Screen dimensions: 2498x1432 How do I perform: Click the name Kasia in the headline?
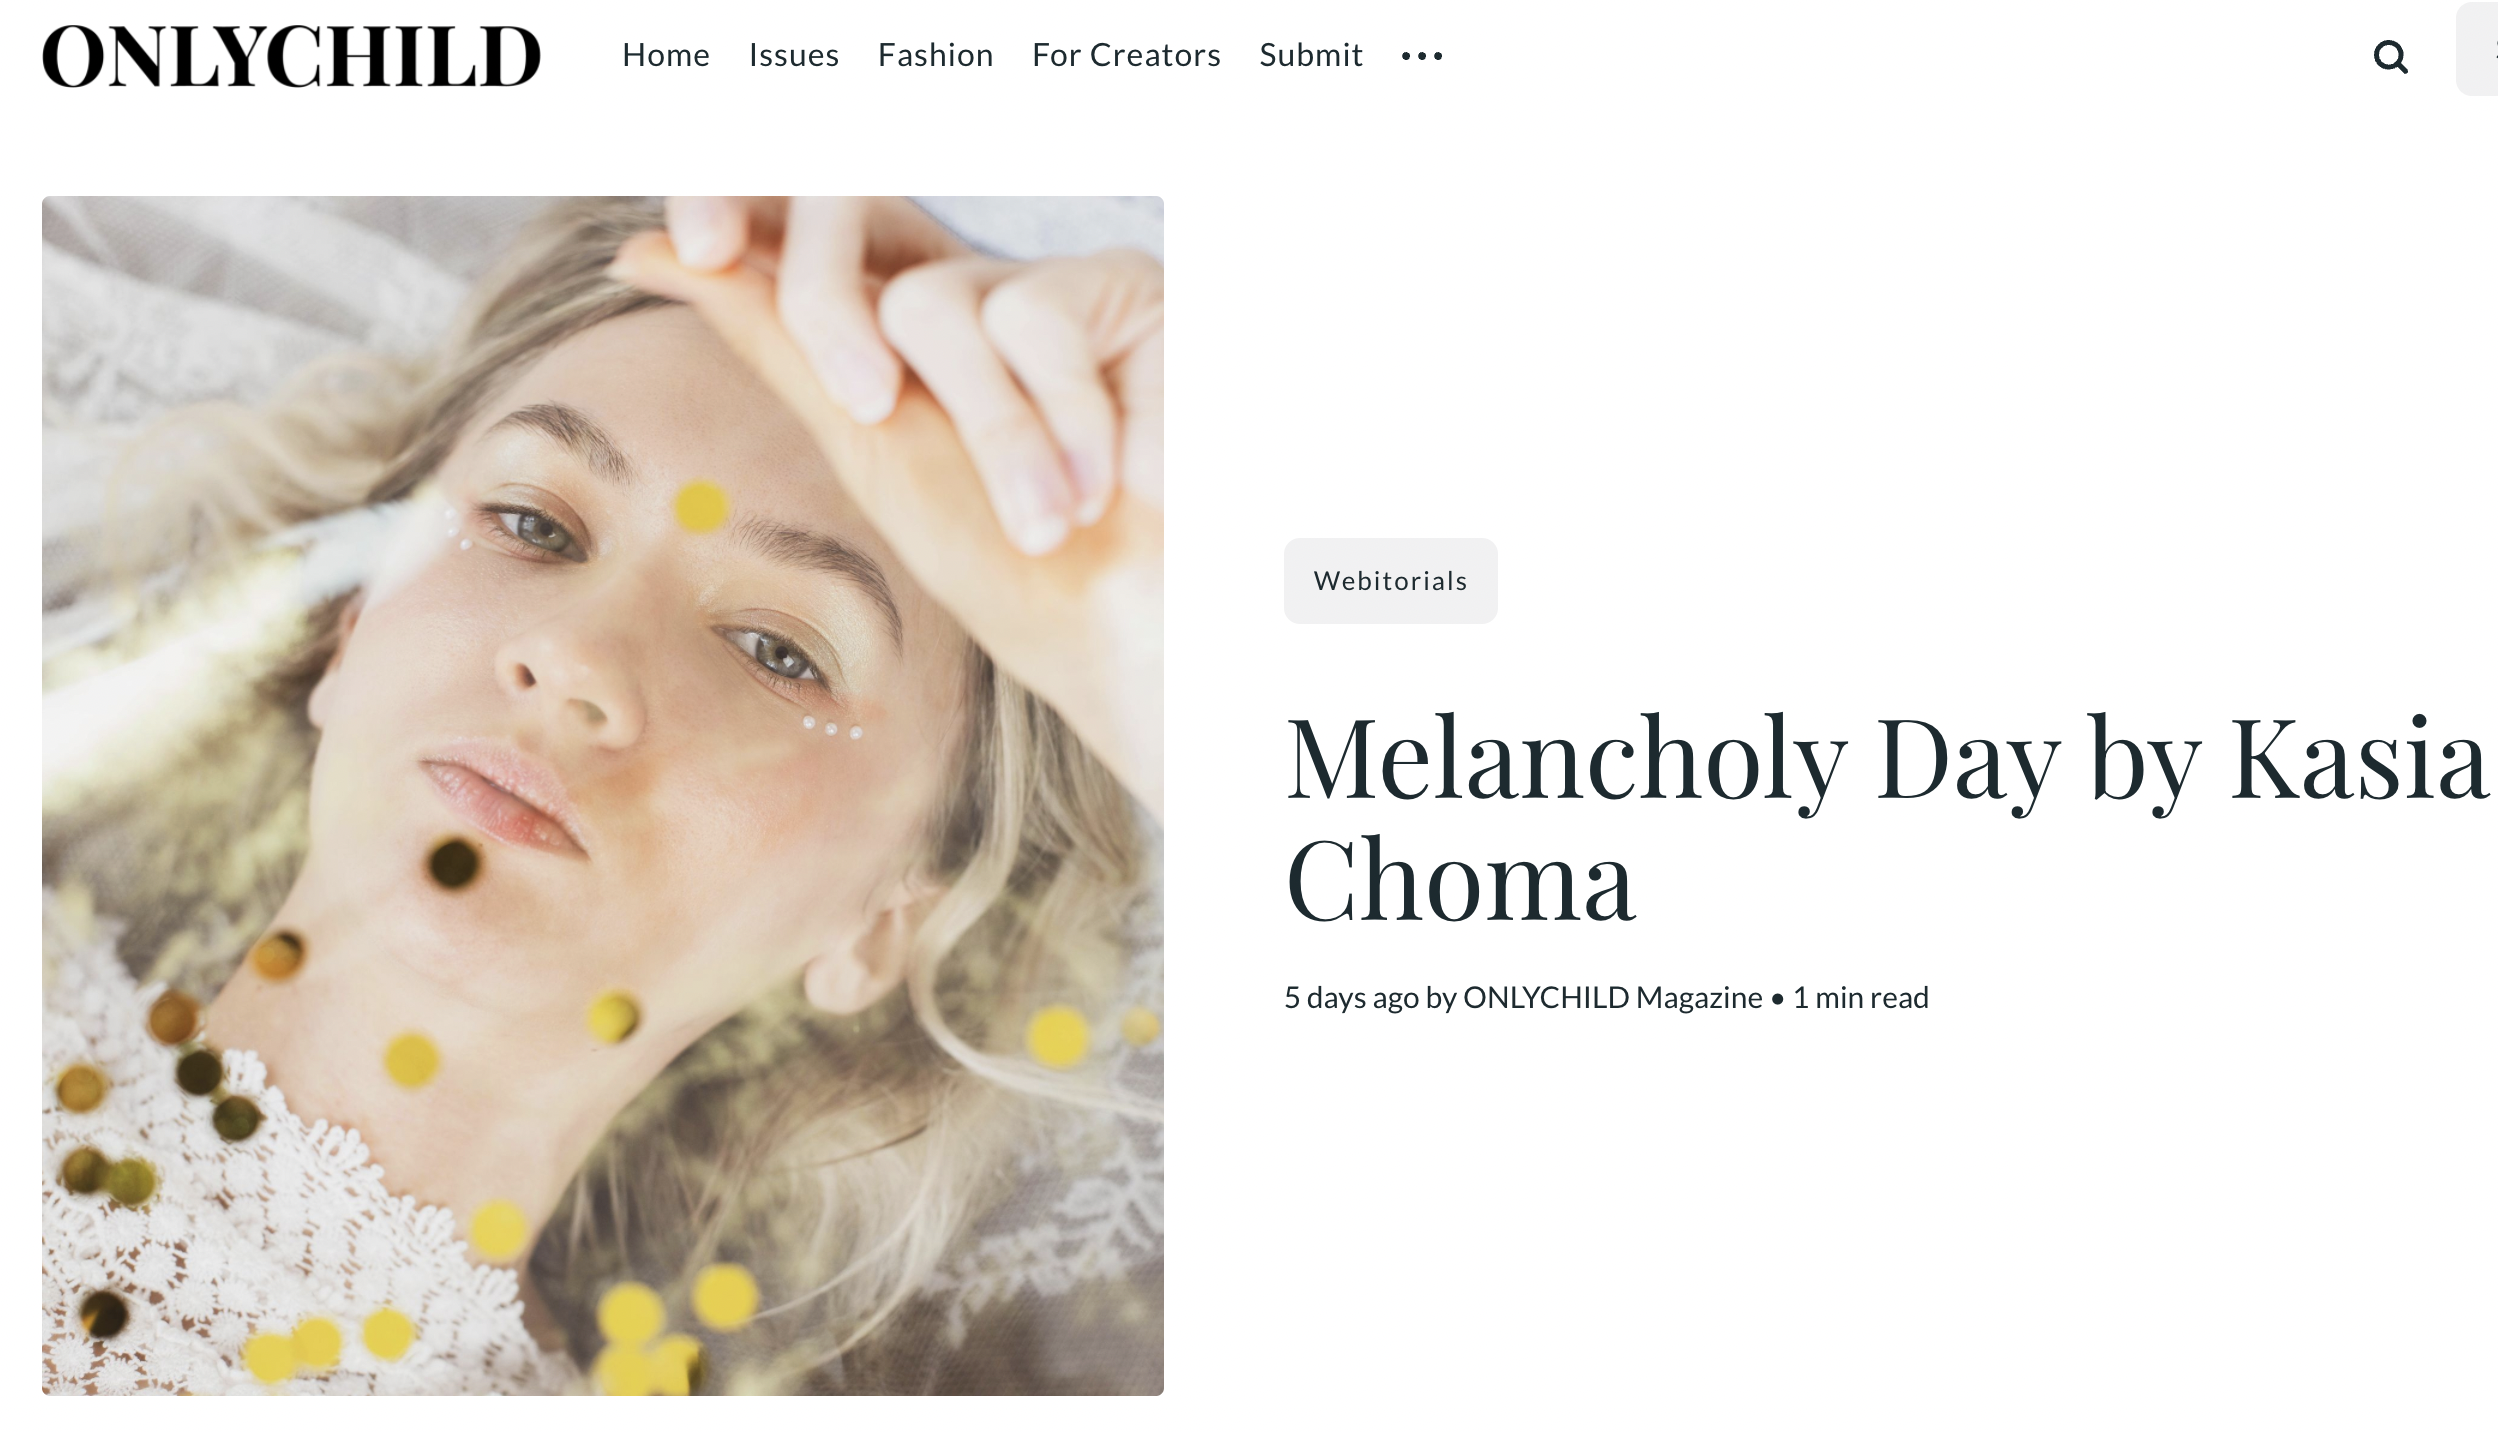coord(2359,758)
